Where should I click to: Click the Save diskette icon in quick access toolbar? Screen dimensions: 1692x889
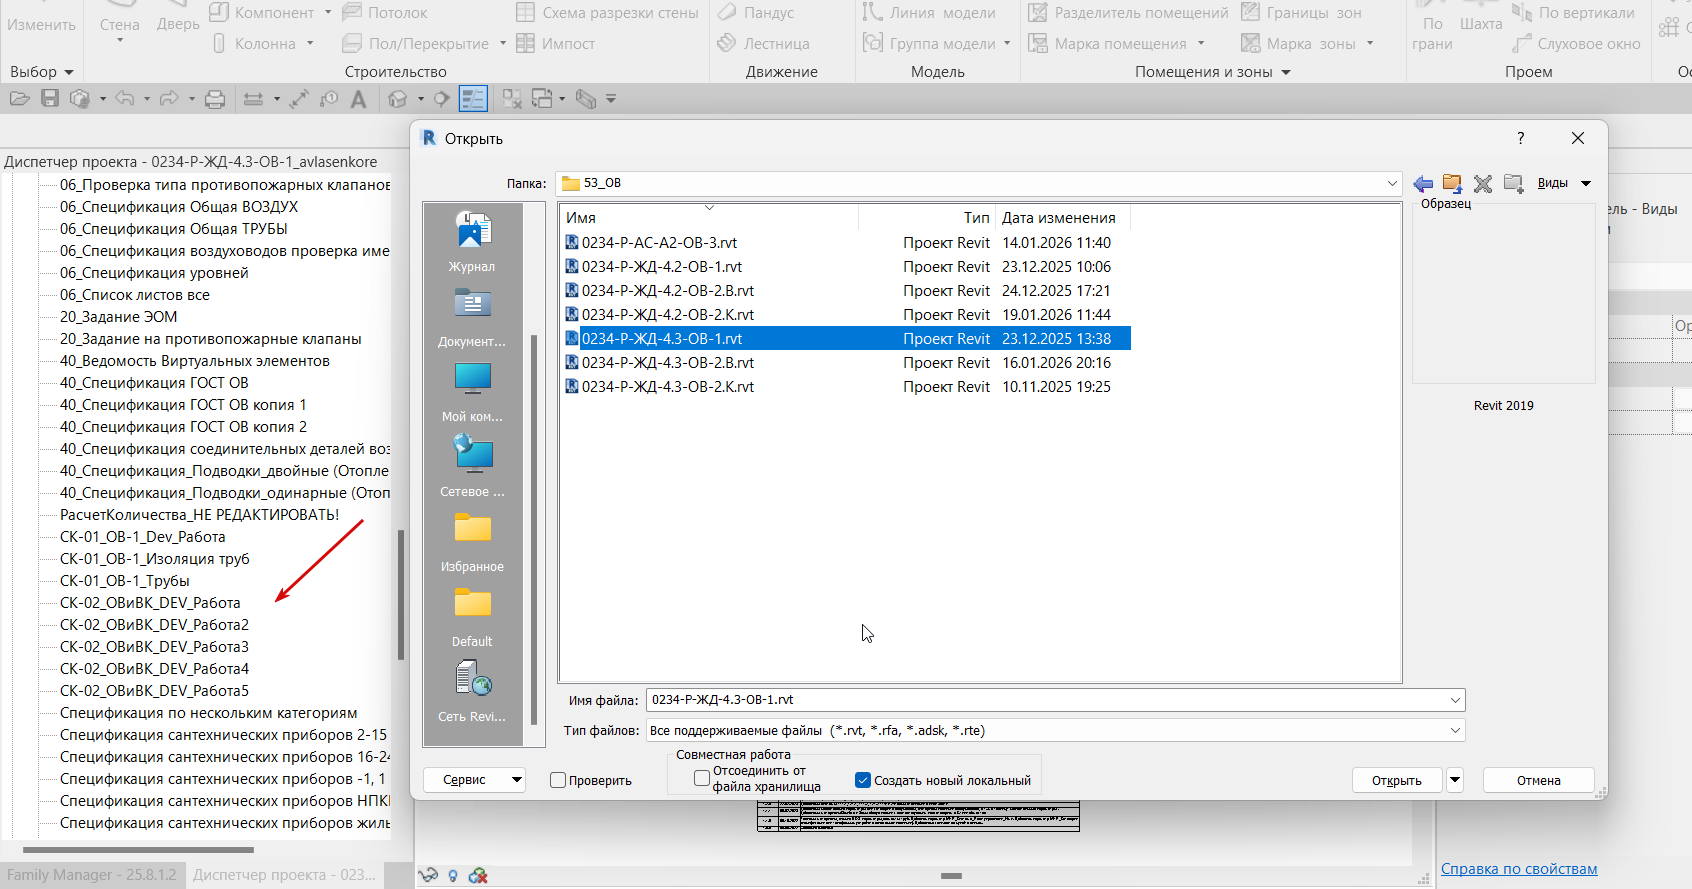coord(50,98)
